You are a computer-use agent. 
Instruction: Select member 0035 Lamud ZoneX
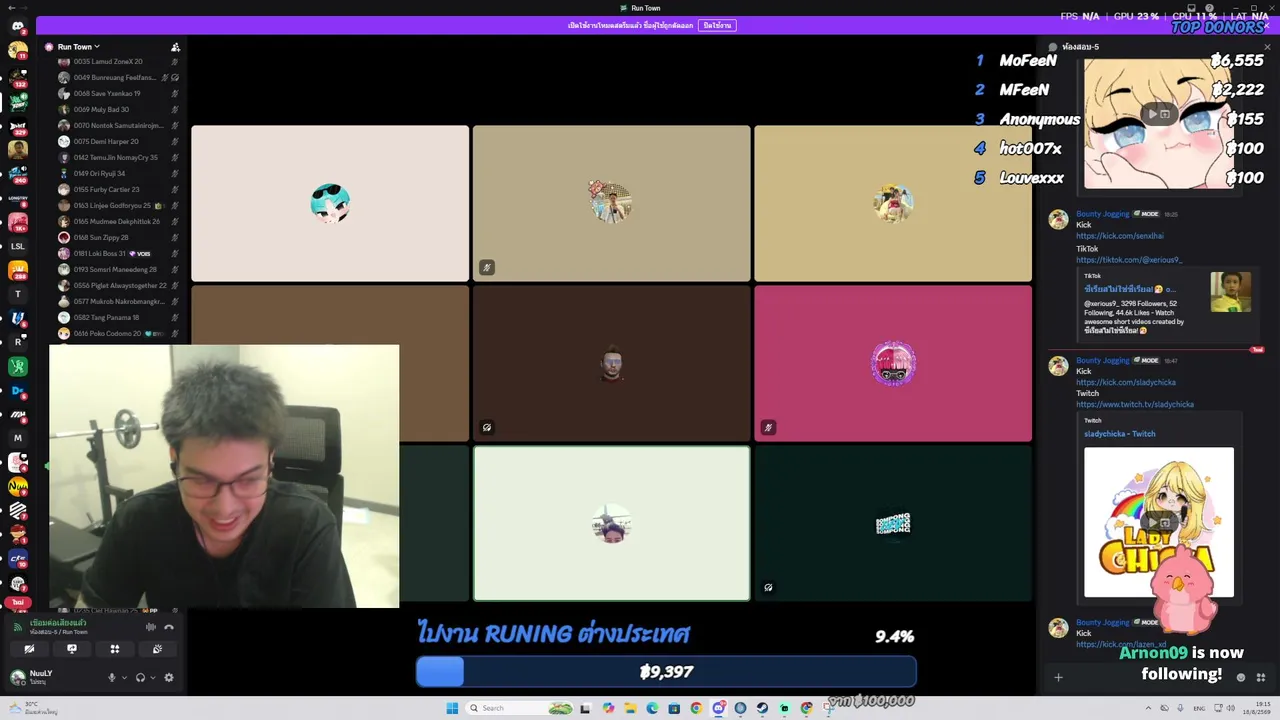[x=118, y=61]
